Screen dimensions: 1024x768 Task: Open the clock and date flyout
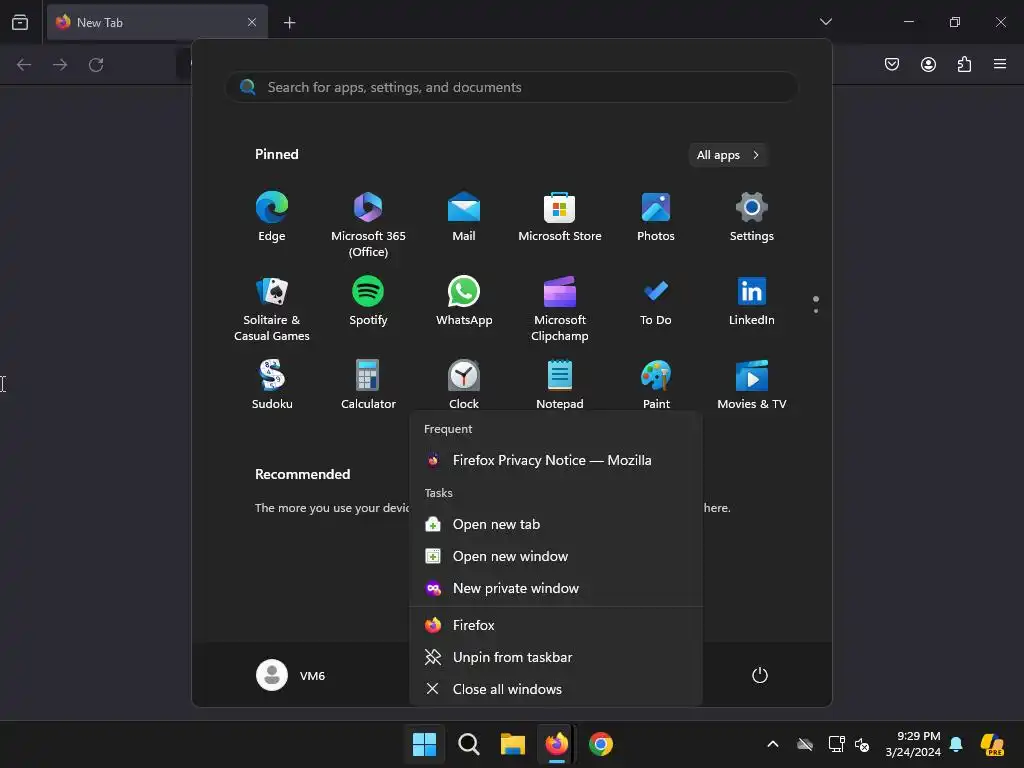click(x=913, y=744)
